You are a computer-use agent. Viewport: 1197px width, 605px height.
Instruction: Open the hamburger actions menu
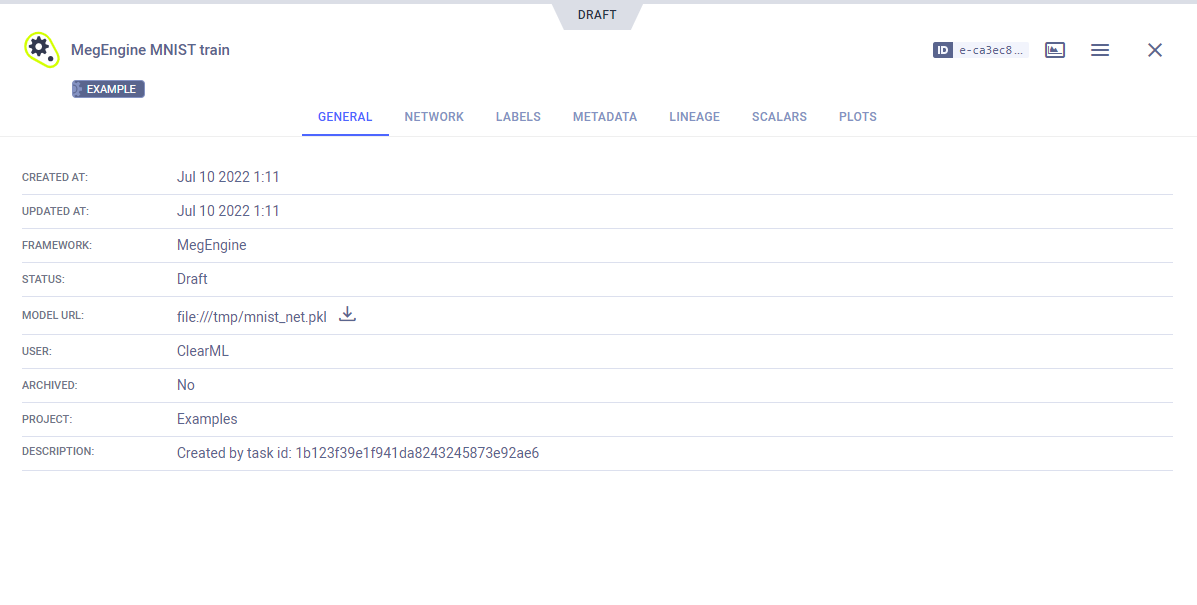(1099, 50)
